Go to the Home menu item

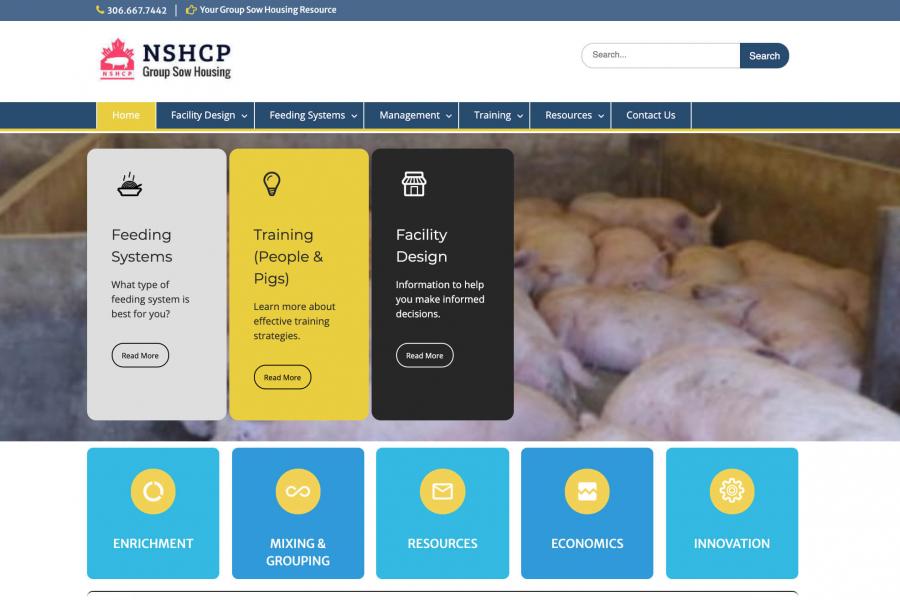point(126,115)
